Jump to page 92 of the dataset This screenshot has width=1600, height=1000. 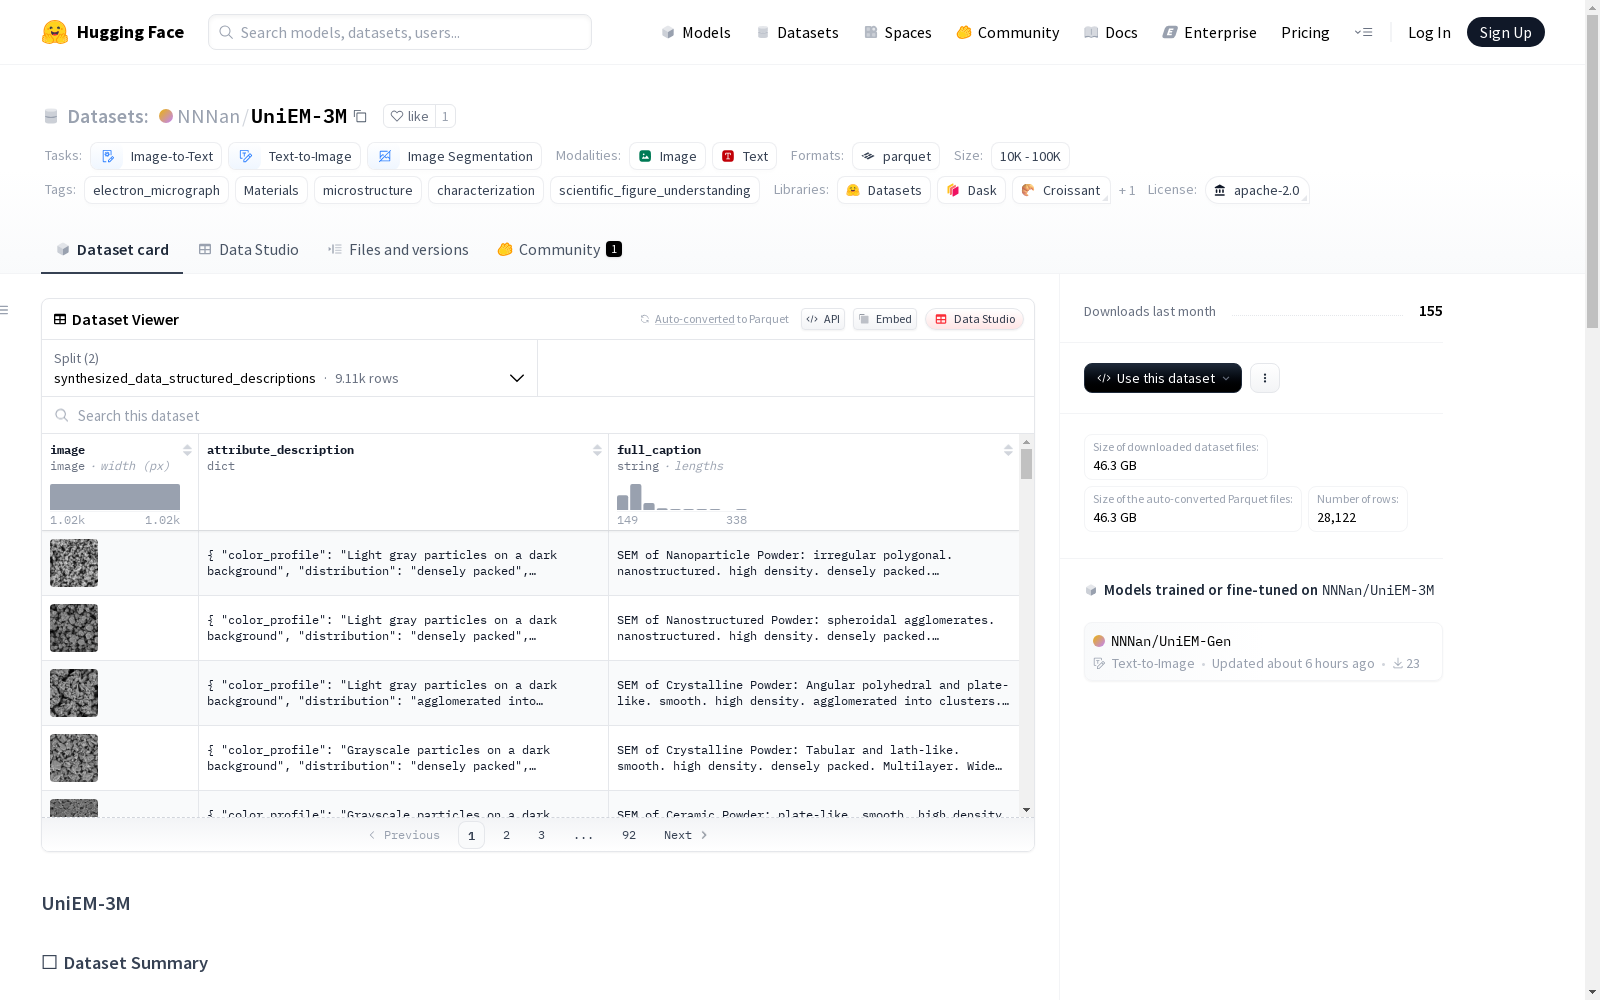(x=629, y=835)
